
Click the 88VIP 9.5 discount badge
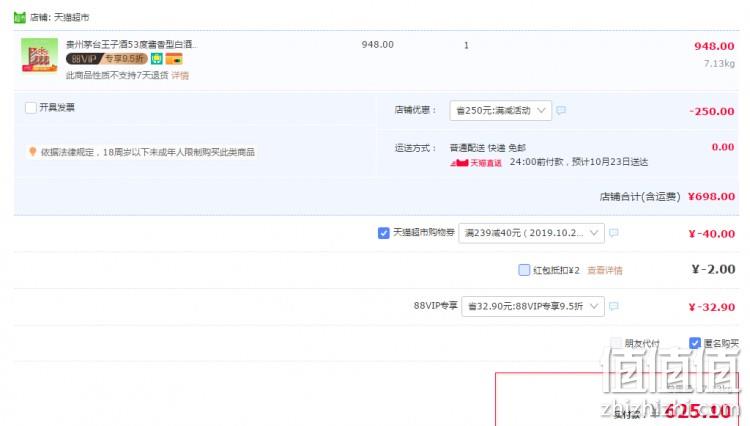tap(107, 59)
